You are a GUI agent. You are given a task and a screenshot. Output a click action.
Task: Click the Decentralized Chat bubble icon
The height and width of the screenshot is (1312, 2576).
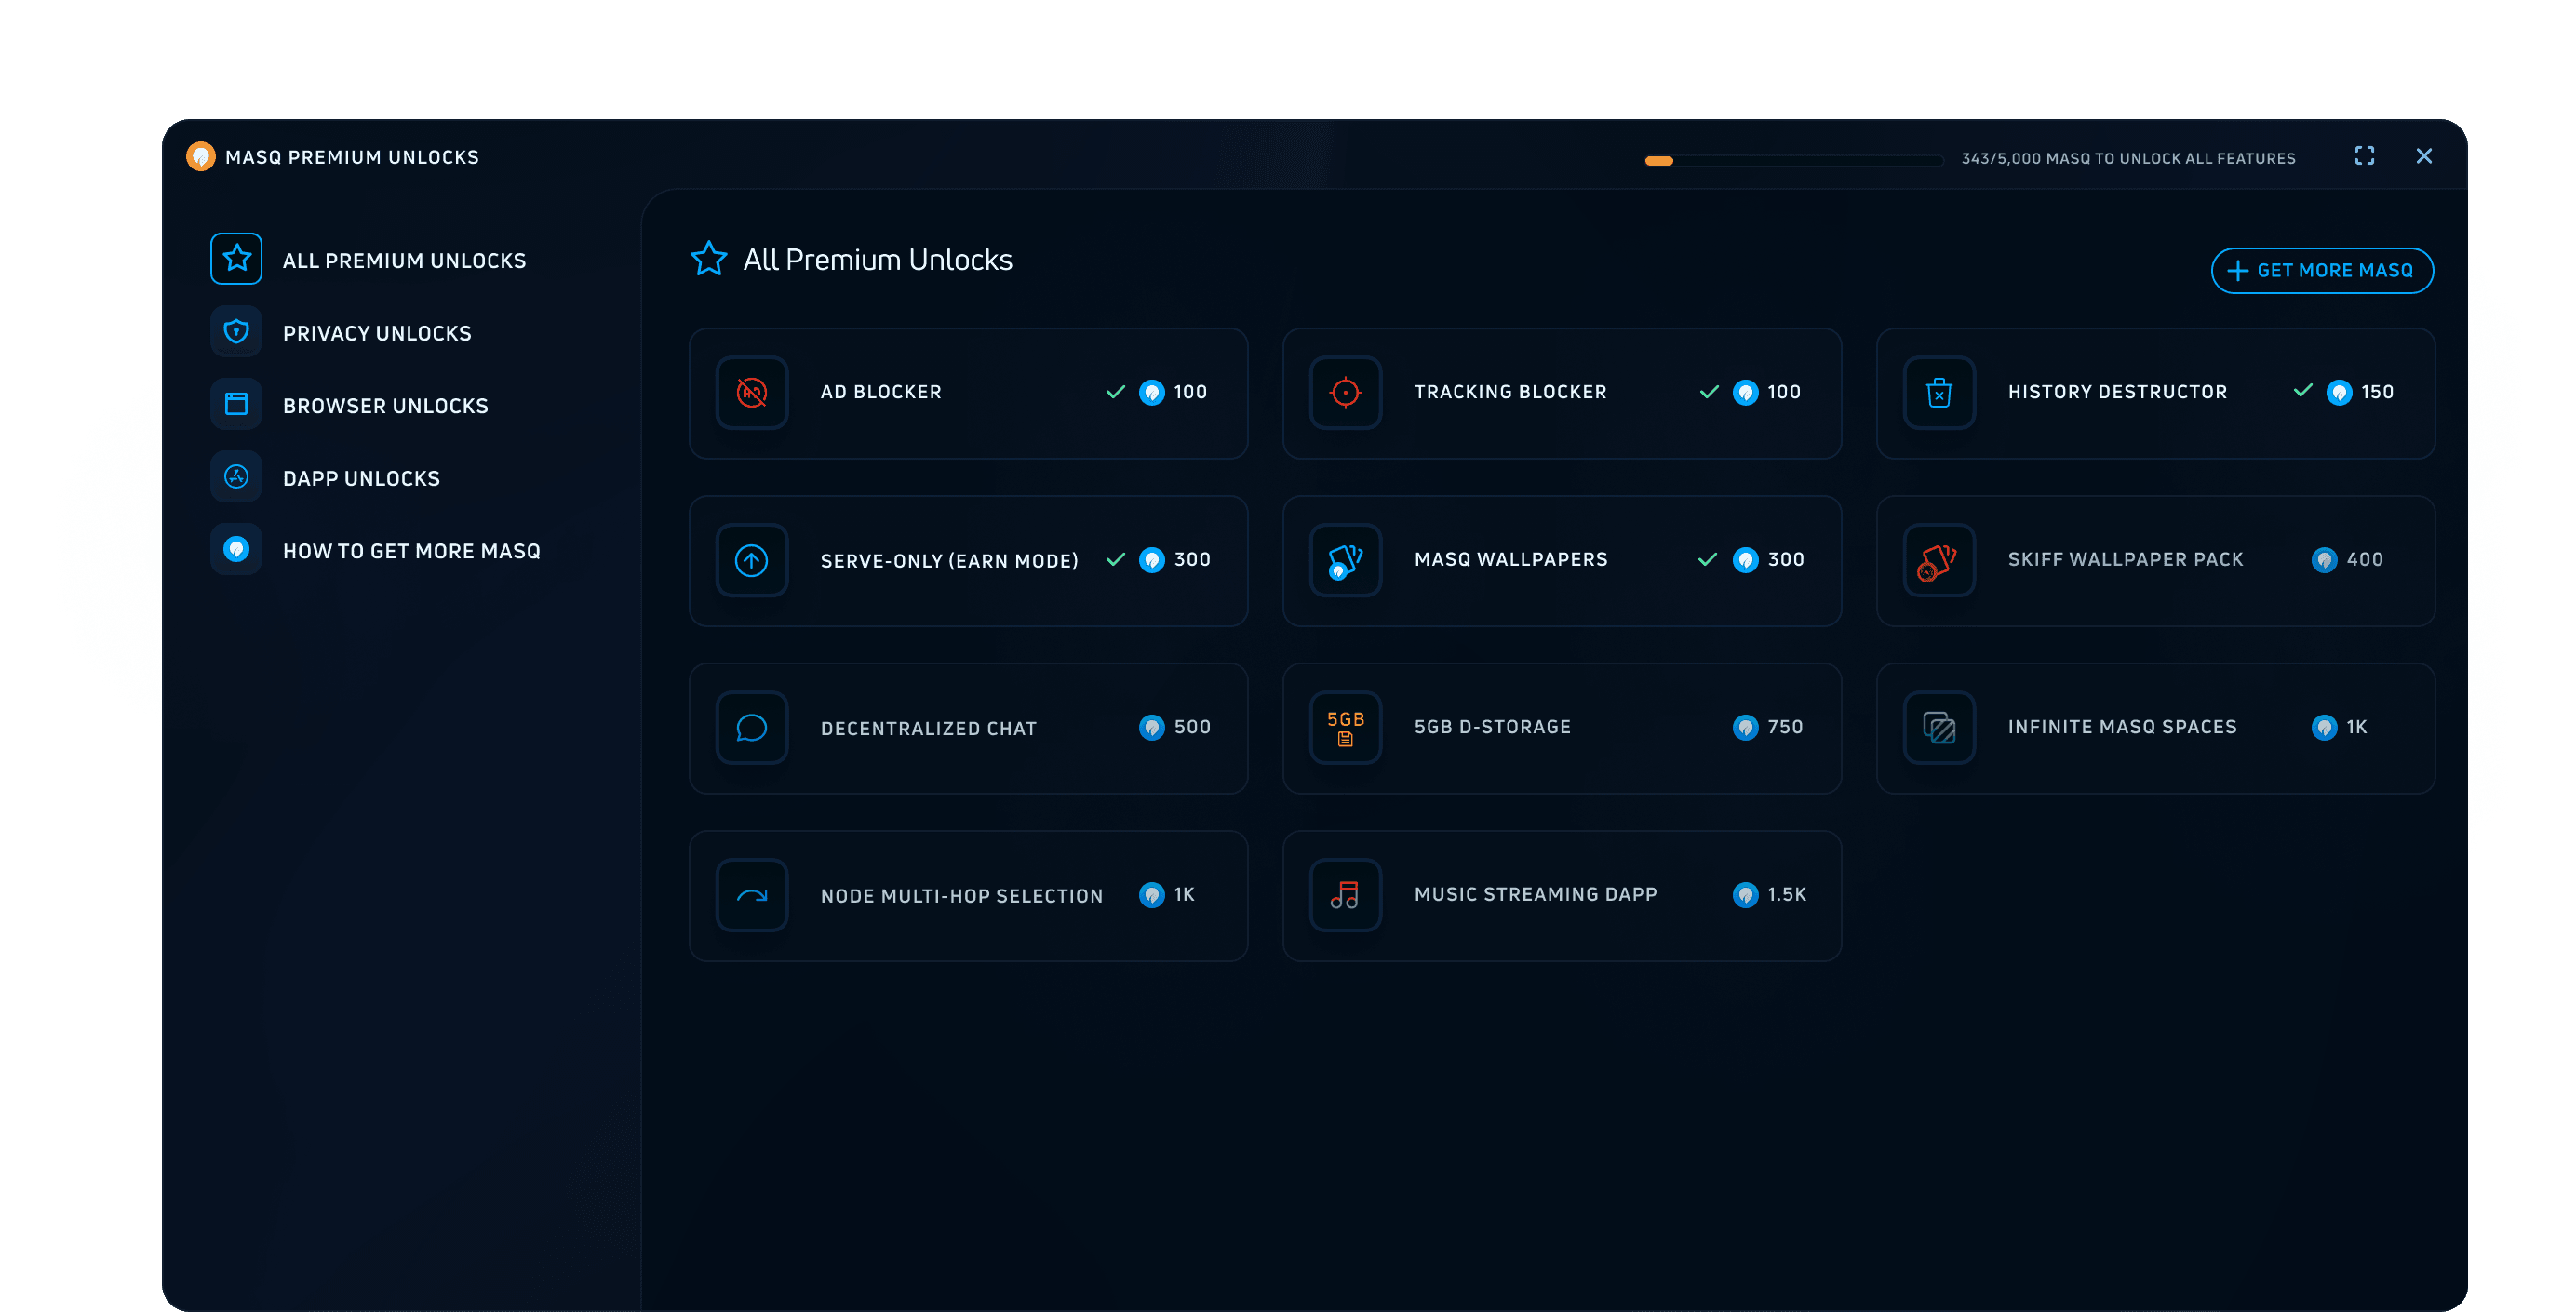[752, 728]
